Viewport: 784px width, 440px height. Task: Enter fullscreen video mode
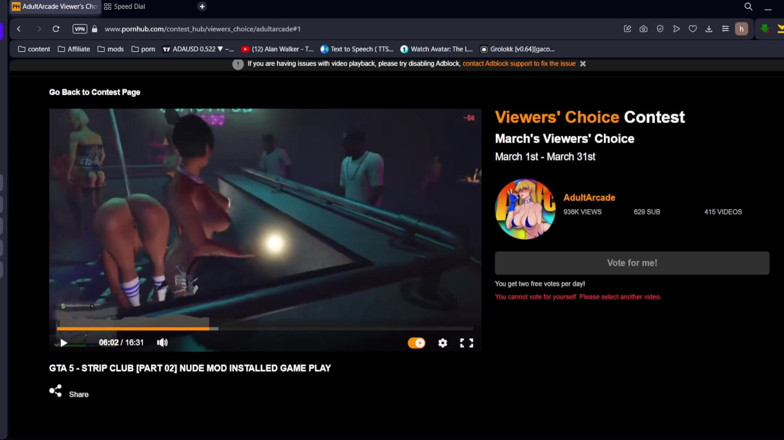coord(466,342)
